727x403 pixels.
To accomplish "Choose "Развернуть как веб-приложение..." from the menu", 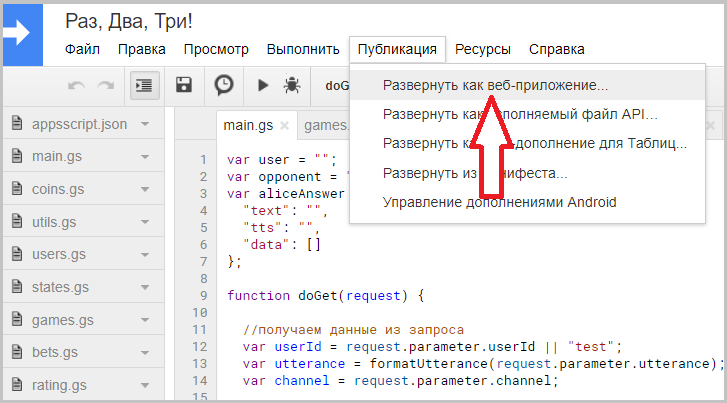I will 495,86.
